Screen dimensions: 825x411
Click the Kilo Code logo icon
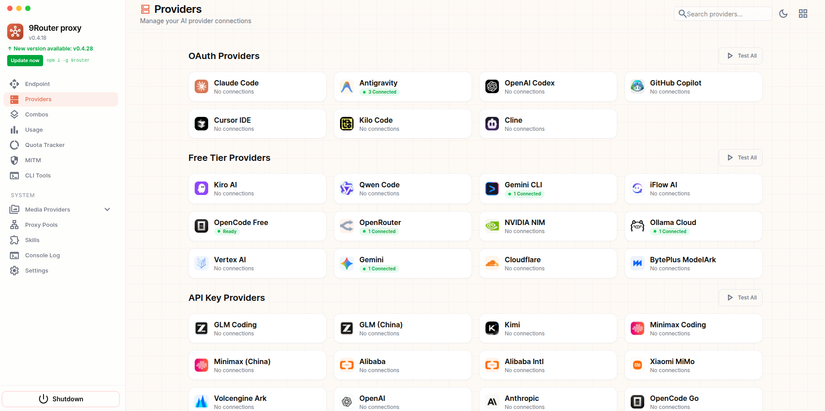pos(347,124)
